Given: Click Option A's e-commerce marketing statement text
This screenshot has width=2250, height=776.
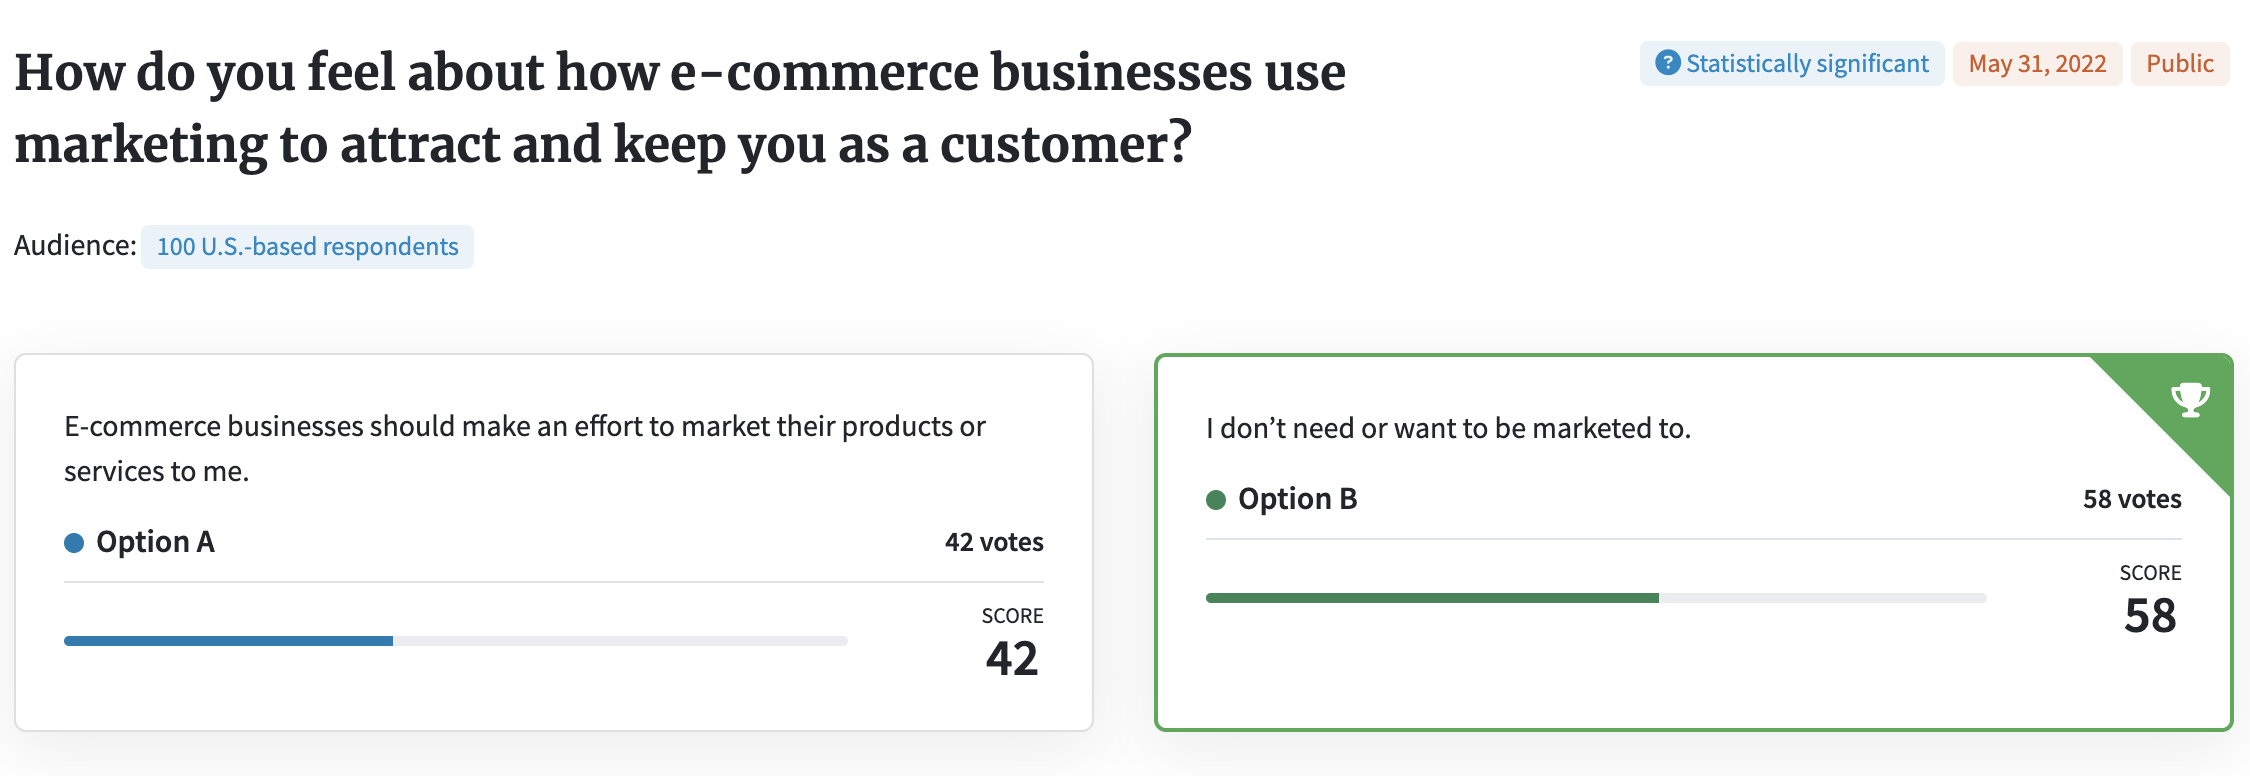Looking at the screenshot, I should (525, 448).
